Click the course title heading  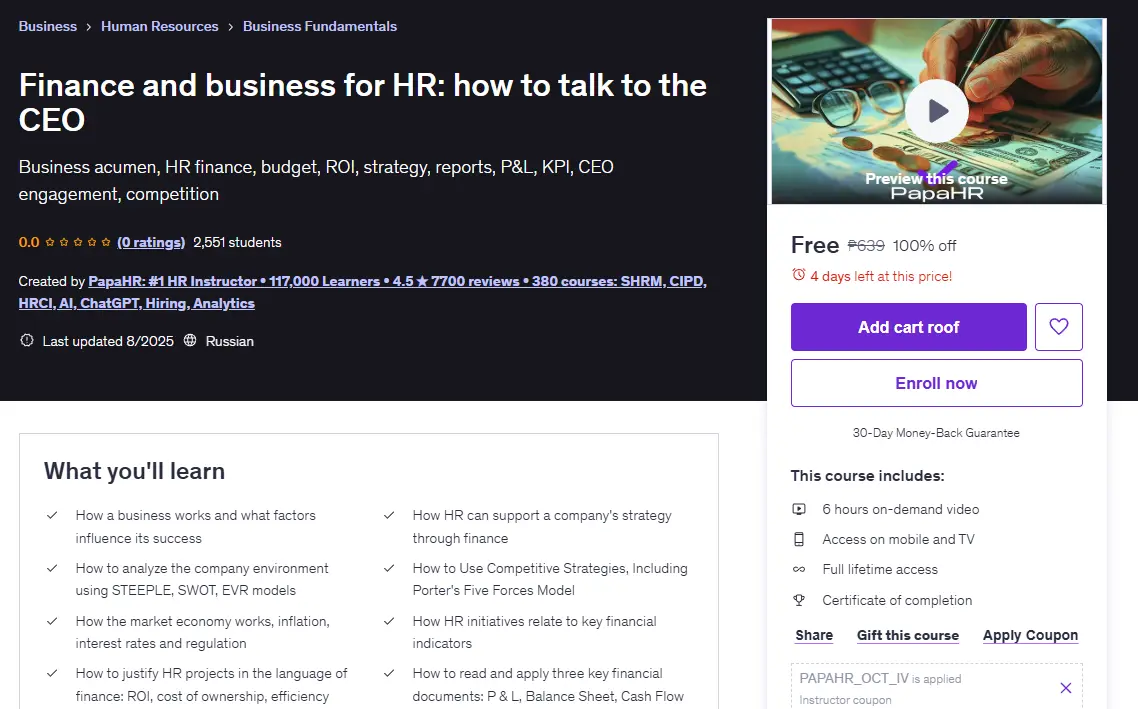pos(363,102)
